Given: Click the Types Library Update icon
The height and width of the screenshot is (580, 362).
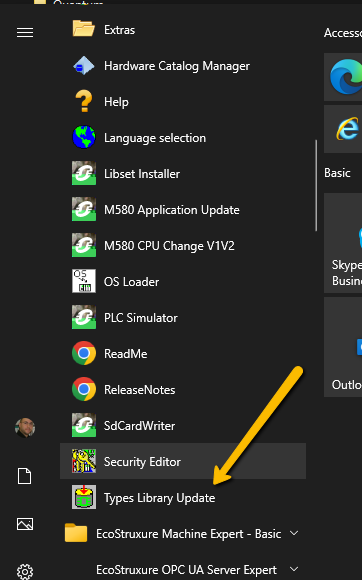Looking at the screenshot, I should point(84,497).
